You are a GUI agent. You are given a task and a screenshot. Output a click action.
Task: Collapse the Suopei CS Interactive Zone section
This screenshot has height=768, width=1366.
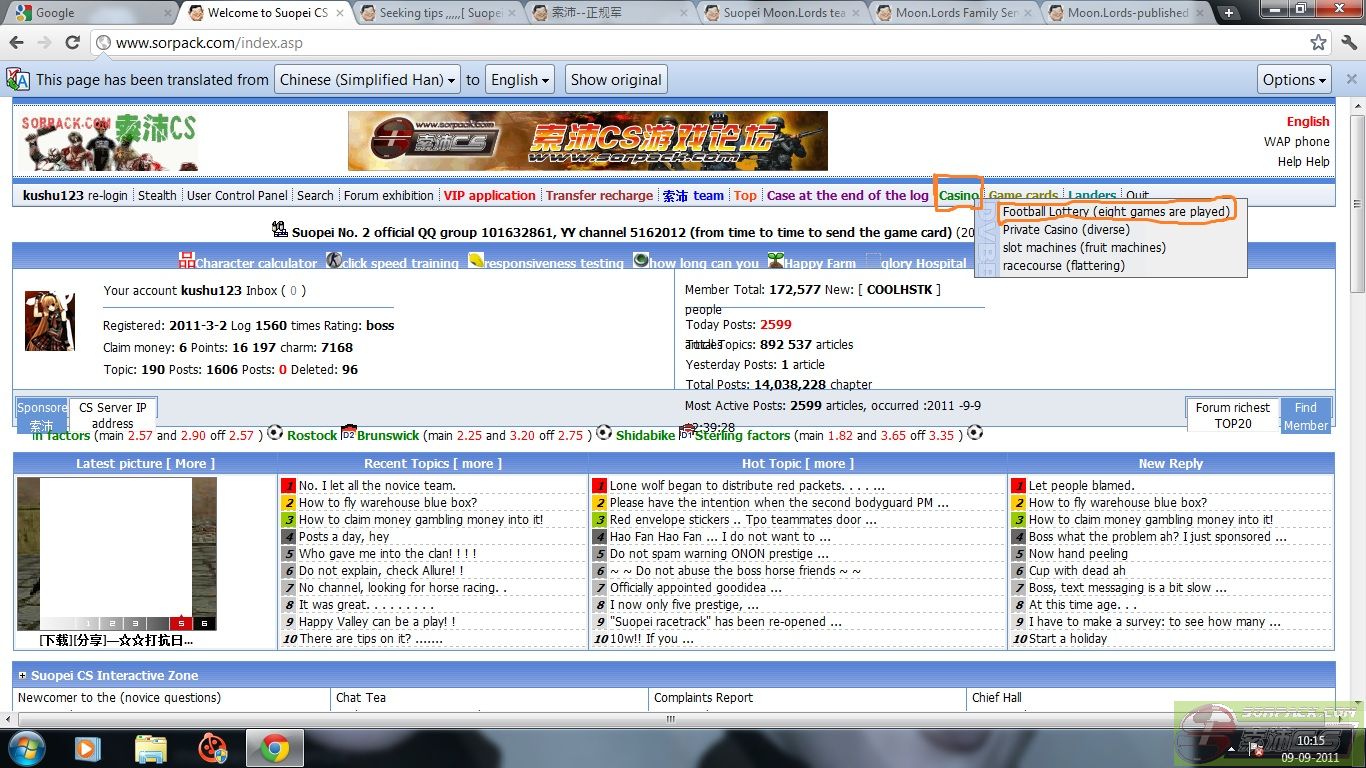(22, 676)
